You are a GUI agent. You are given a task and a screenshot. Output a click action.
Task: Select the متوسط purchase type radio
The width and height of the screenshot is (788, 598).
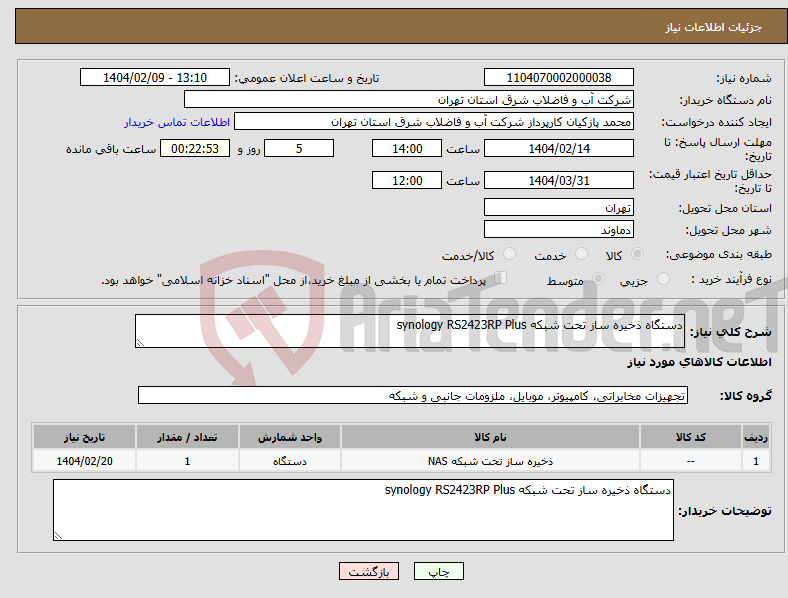click(x=598, y=279)
